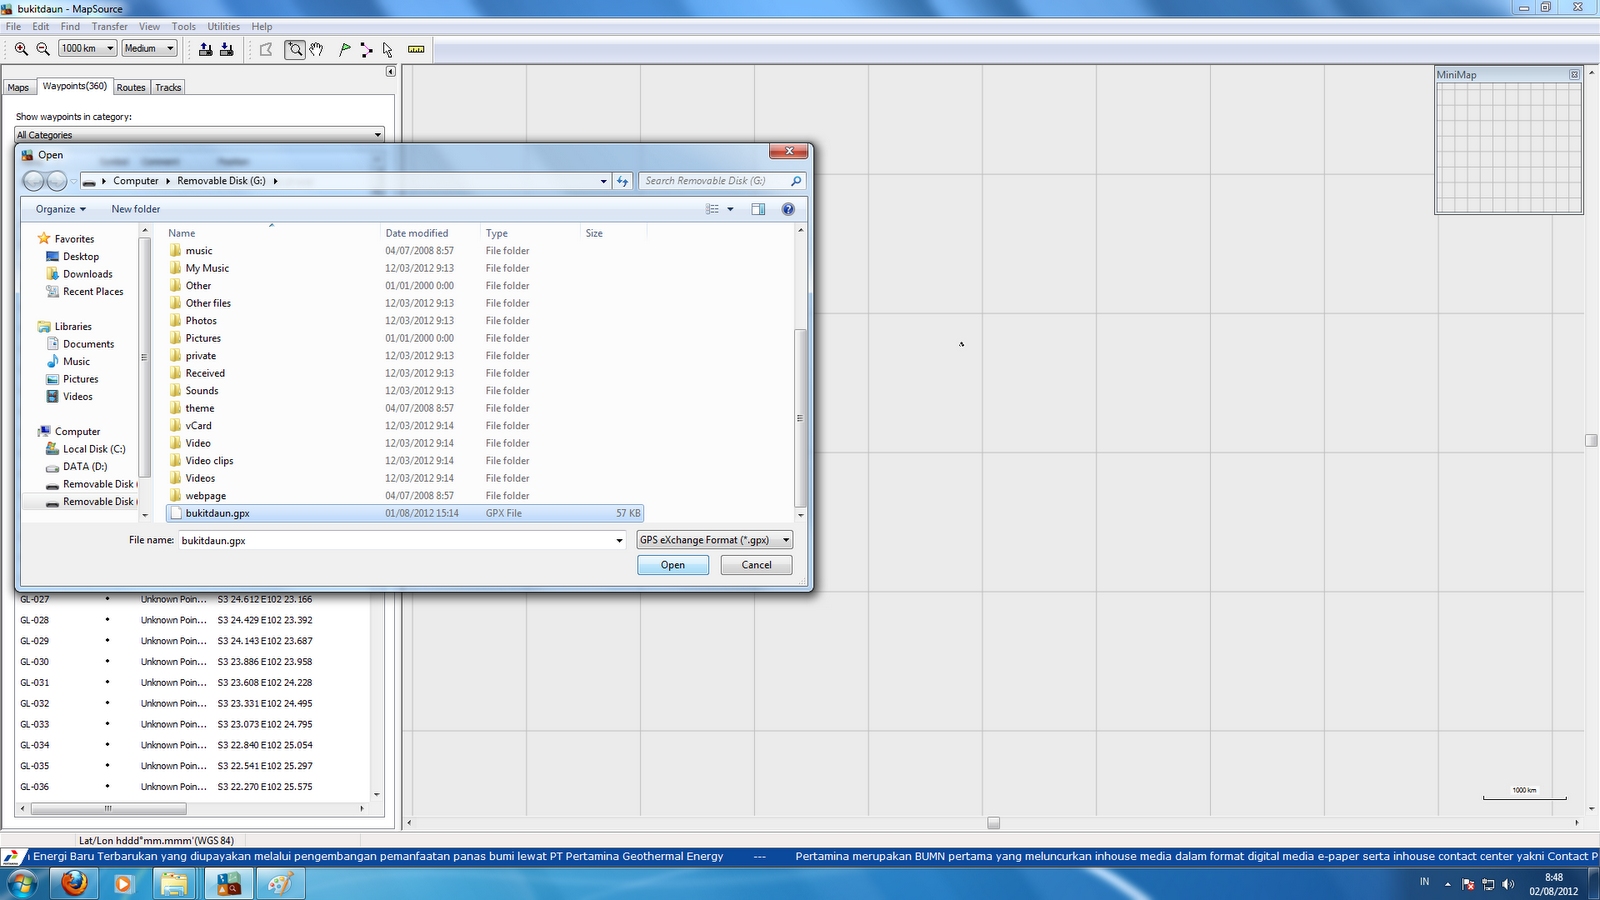Switch to the Tracks tab
Image resolution: width=1600 pixels, height=900 pixels.
point(168,87)
